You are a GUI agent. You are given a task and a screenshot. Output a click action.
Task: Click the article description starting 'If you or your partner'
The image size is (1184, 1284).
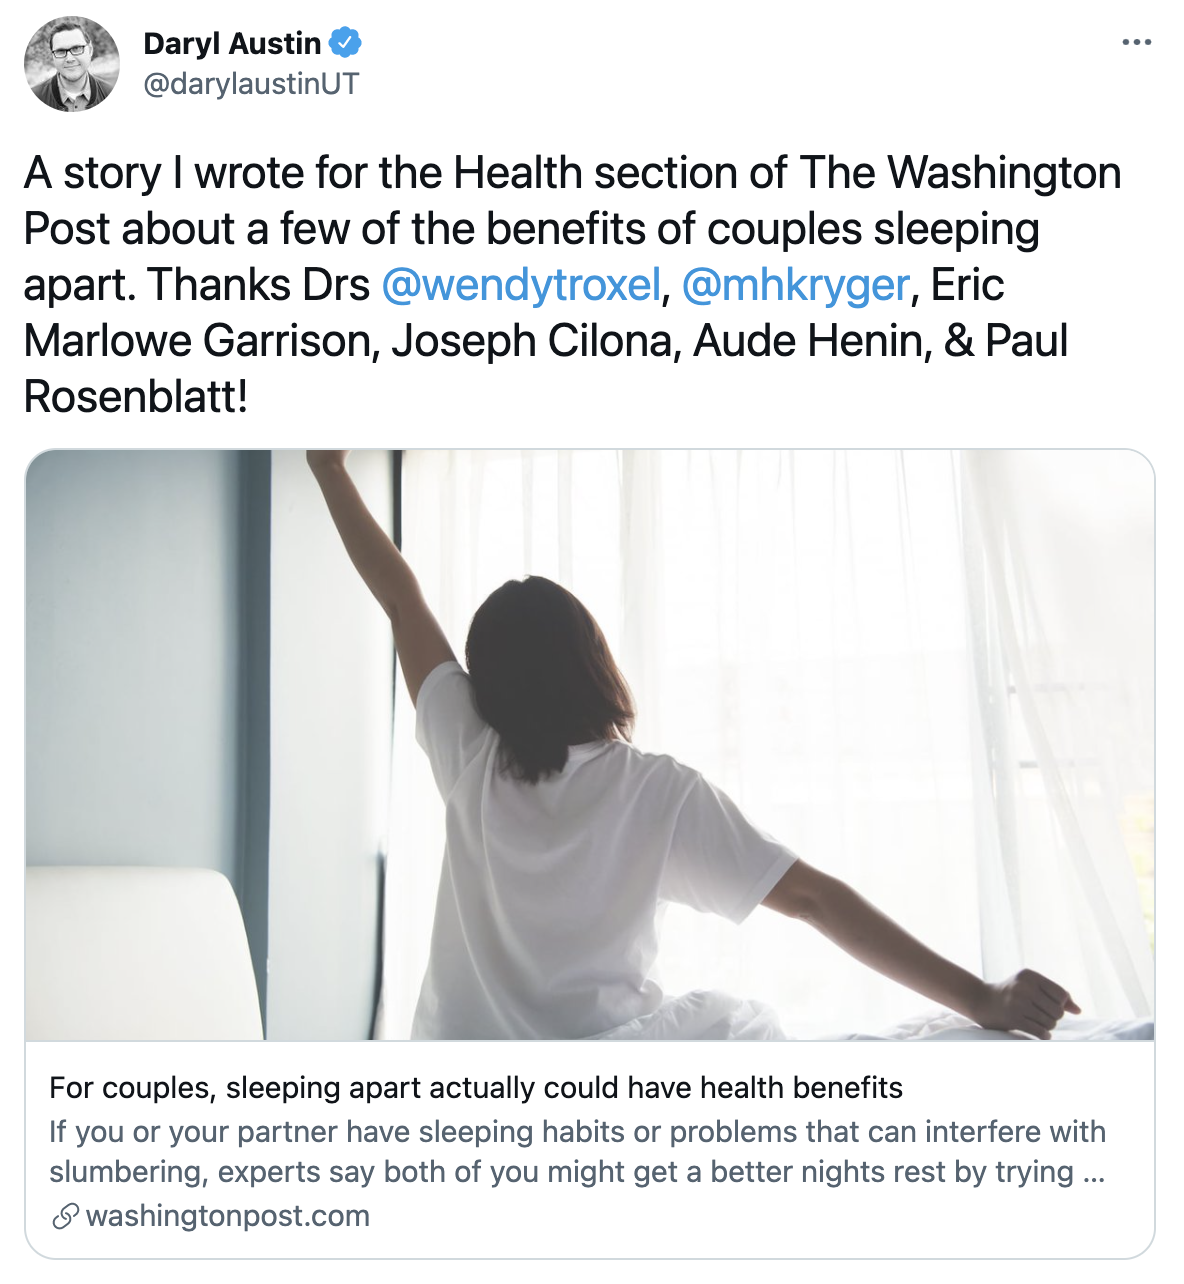577,1151
